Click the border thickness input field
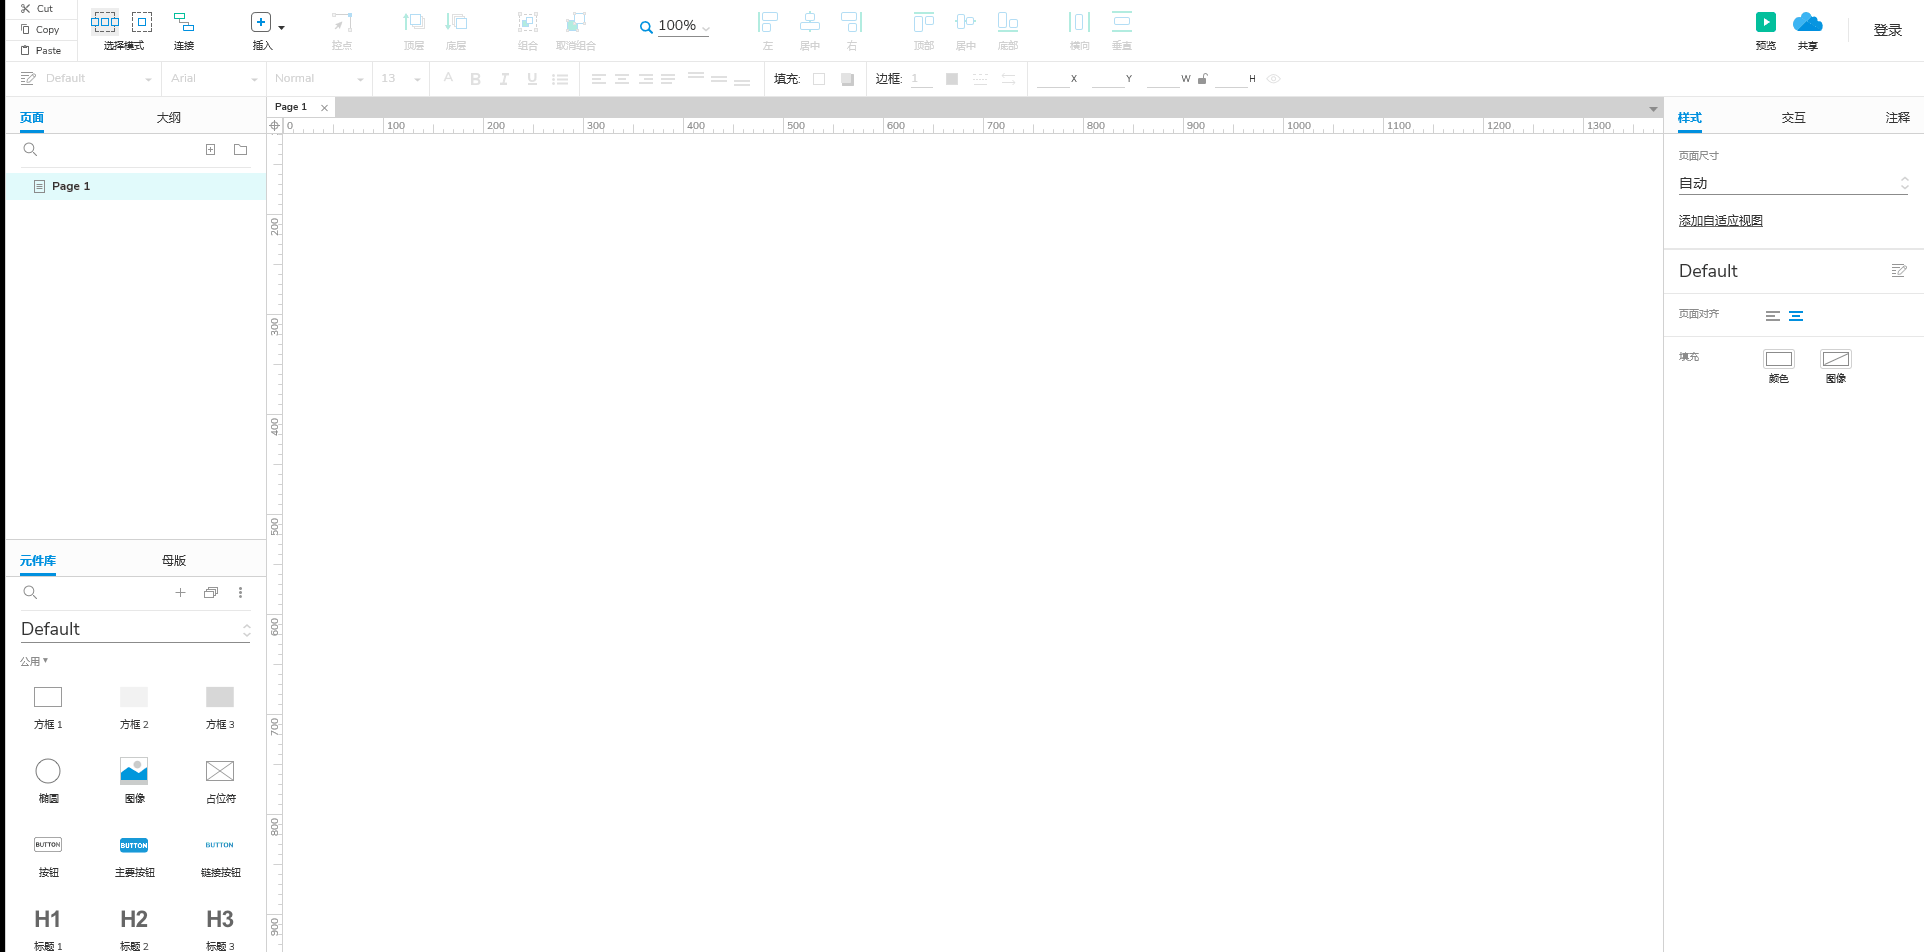The image size is (1924, 952). (x=921, y=79)
